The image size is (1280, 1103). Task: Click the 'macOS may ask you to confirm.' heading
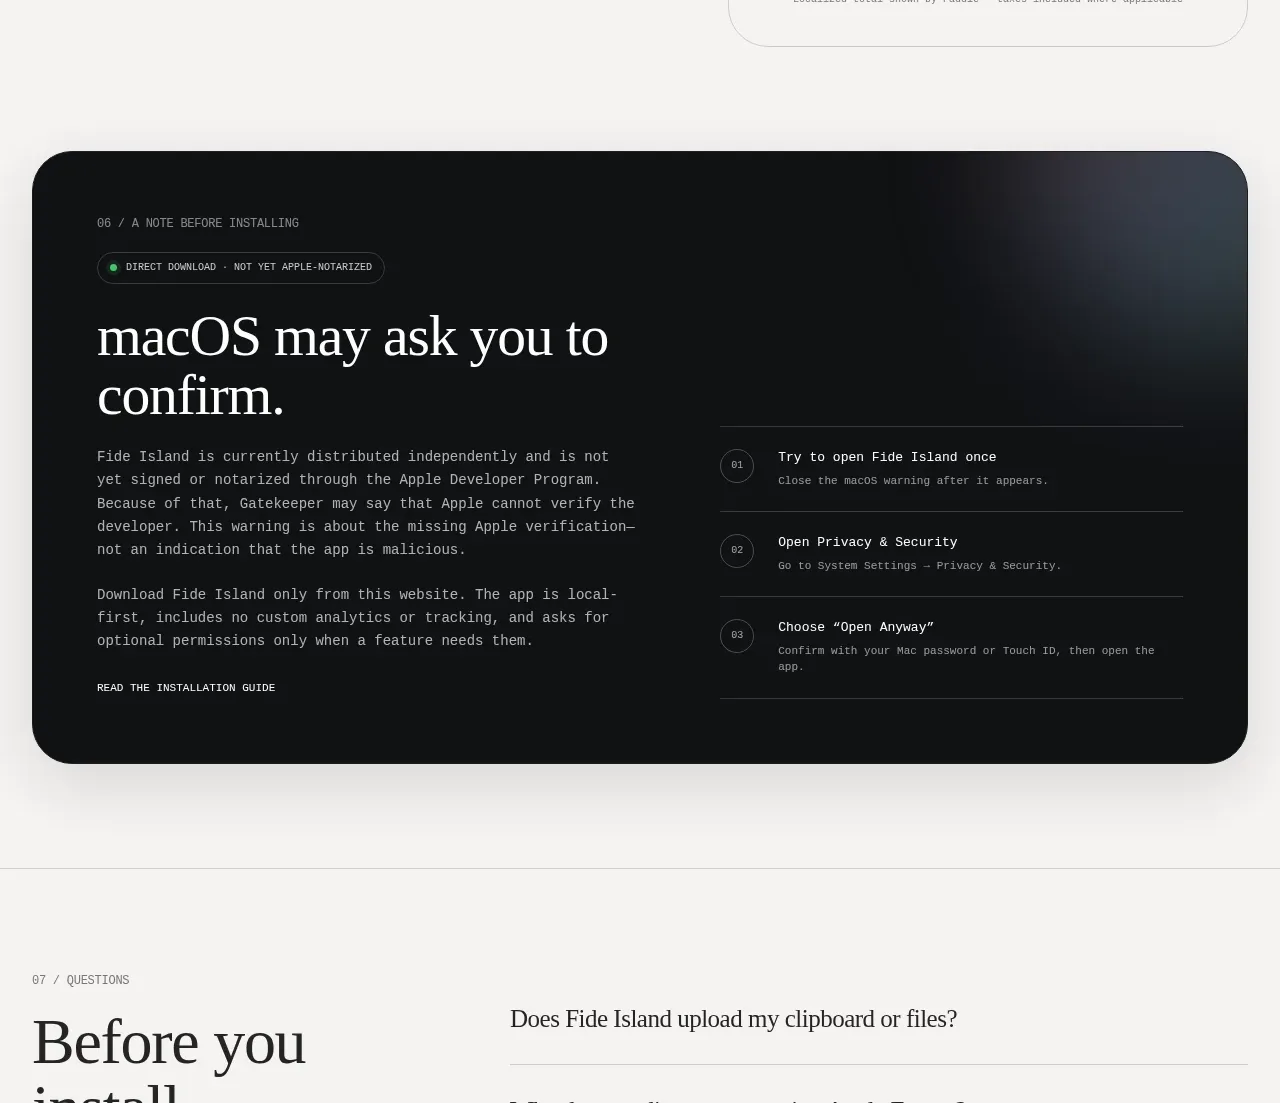(353, 366)
